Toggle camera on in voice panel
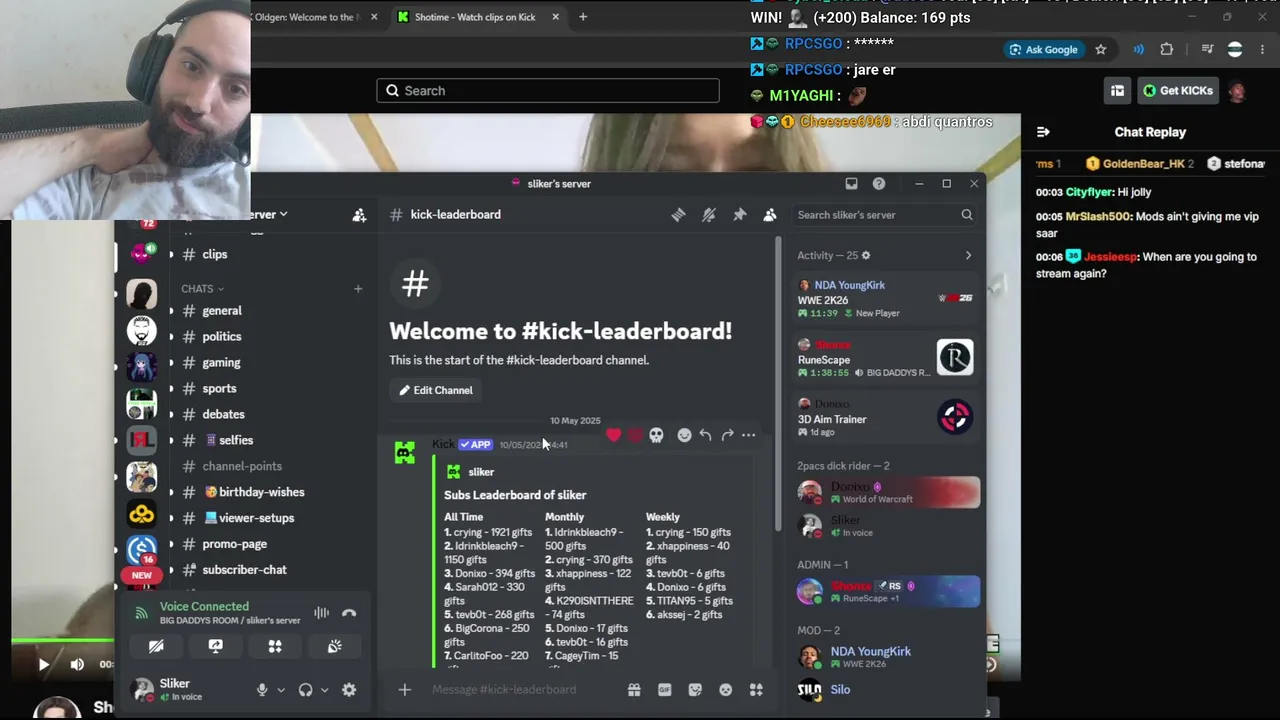Viewport: 1280px width, 720px height. pos(156,647)
